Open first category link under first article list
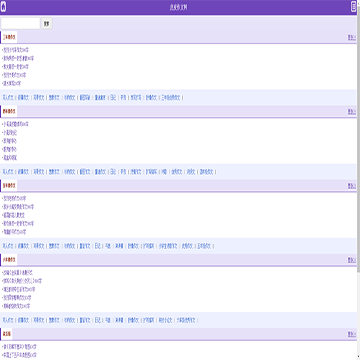Viewport: 360px width, 360px height. point(8,98)
